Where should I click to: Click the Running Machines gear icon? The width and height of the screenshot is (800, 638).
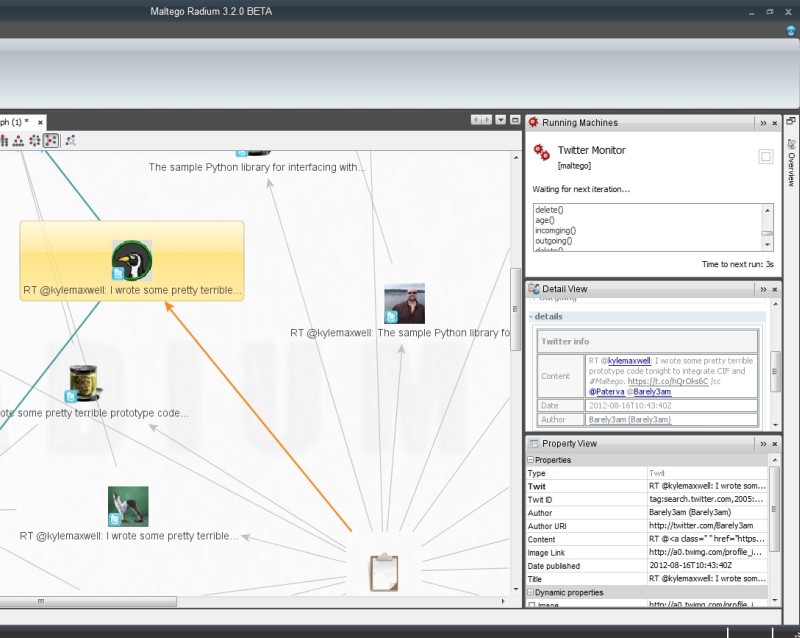(x=534, y=122)
